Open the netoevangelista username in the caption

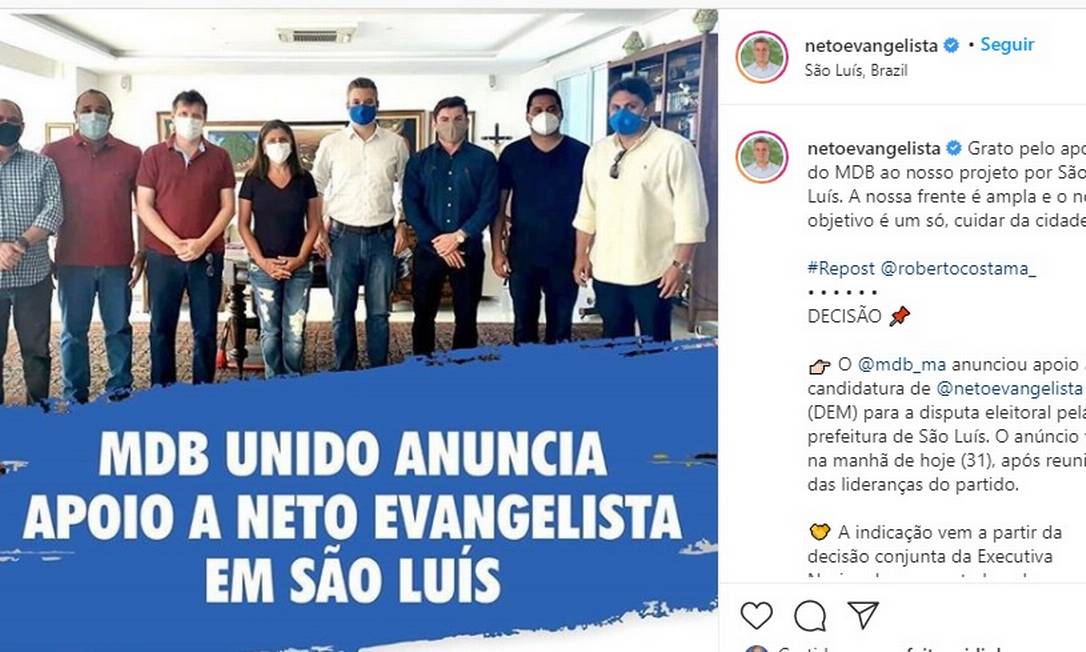(x=874, y=148)
